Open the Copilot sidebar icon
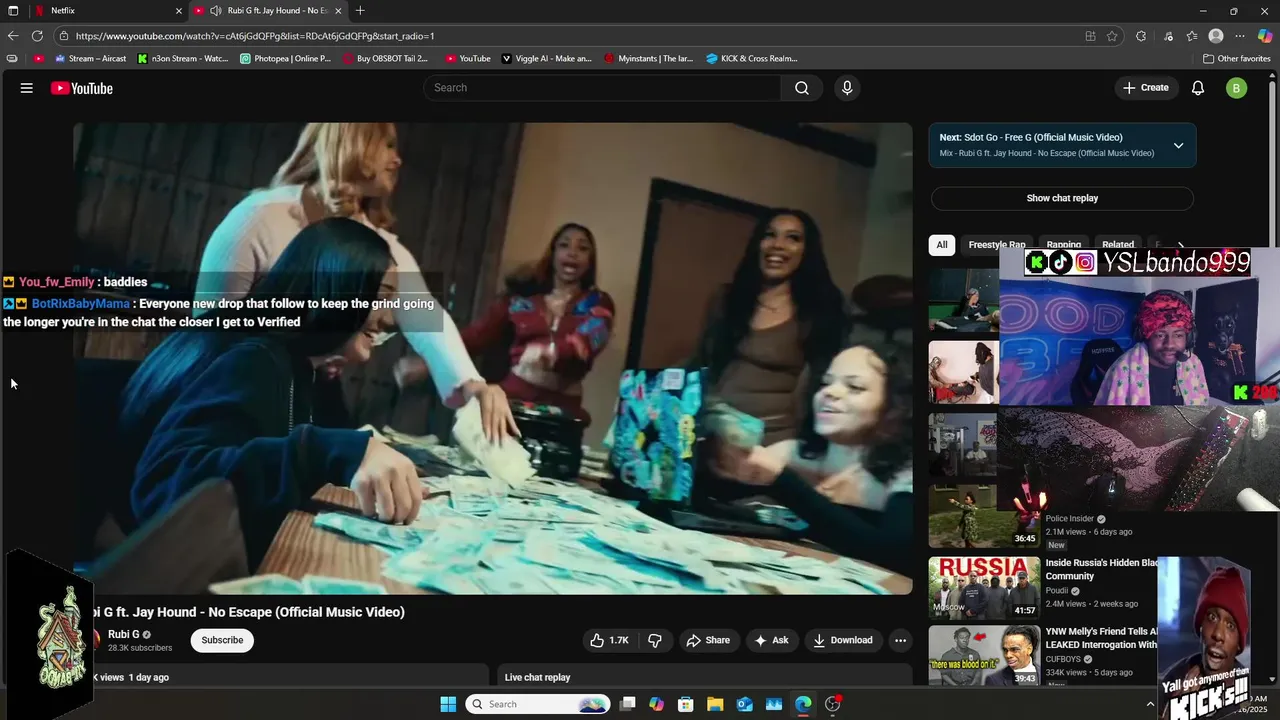The width and height of the screenshot is (1280, 720). (x=1265, y=36)
